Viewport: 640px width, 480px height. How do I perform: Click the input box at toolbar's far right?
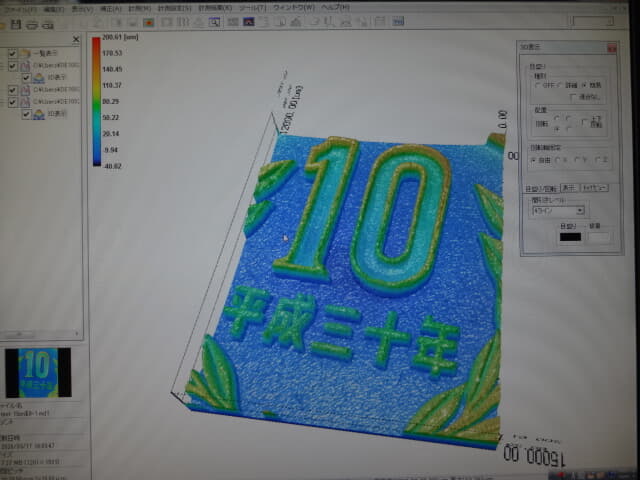592,21
